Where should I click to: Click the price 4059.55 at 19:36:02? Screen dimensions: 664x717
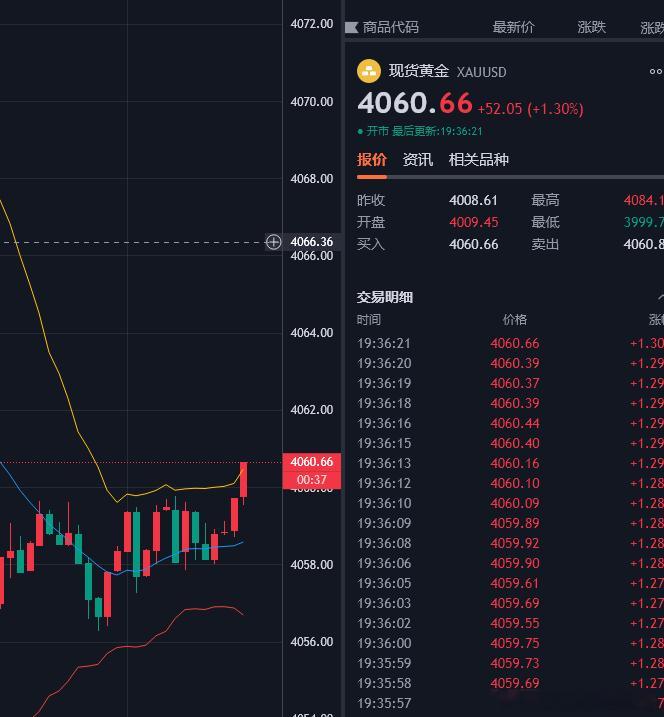point(514,623)
